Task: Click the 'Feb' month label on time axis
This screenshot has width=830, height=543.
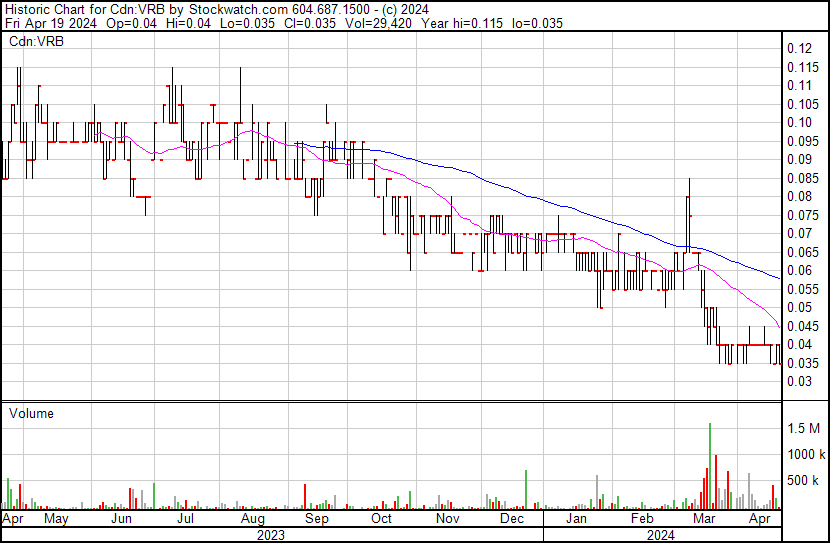Action: 642,518
